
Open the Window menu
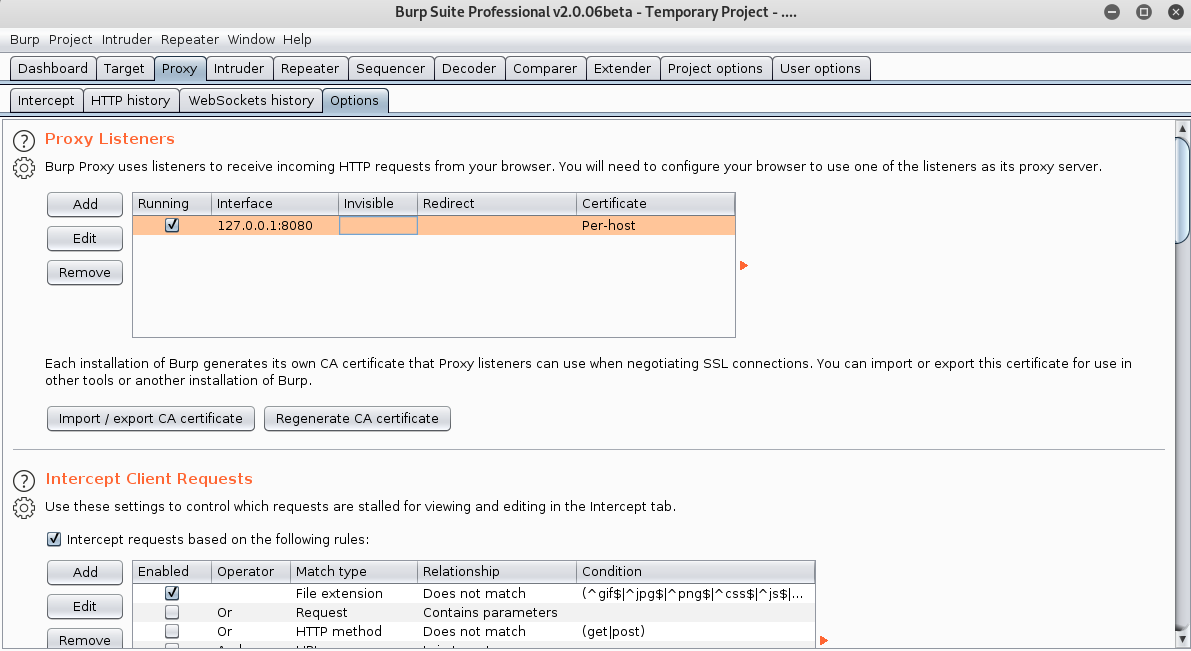click(251, 40)
